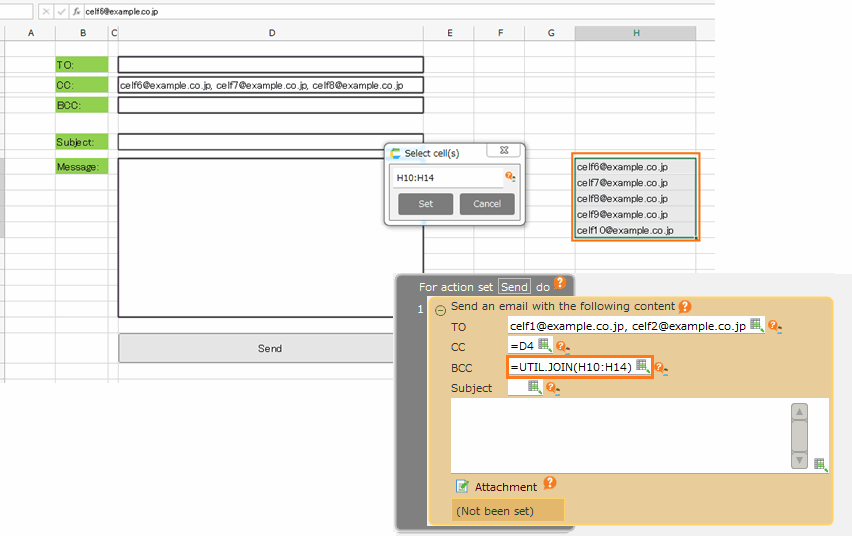Click cell-select icon next to CC field
Image resolution: width=852 pixels, height=536 pixels.
click(544, 345)
